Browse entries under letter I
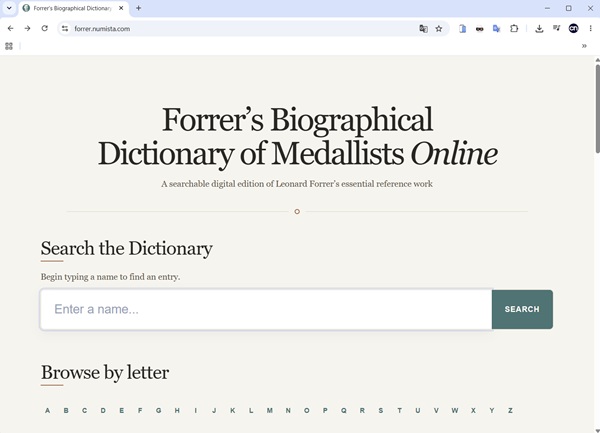This screenshot has height=433, width=600. (196, 410)
